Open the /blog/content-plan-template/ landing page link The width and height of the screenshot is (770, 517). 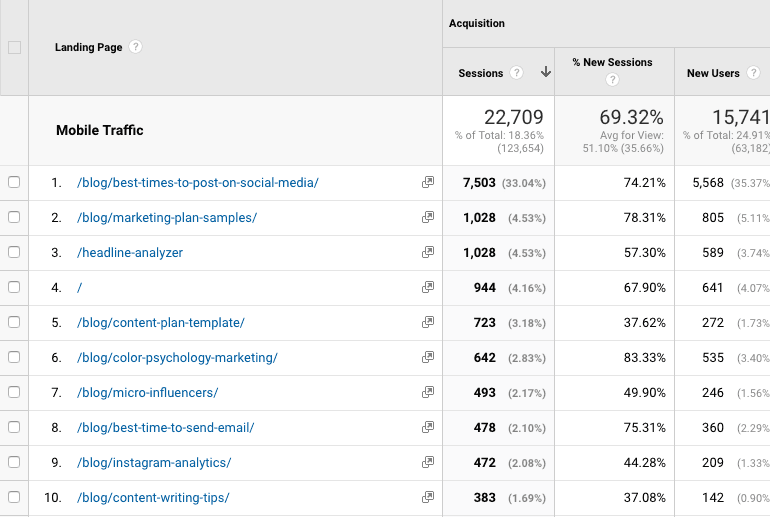[160, 323]
